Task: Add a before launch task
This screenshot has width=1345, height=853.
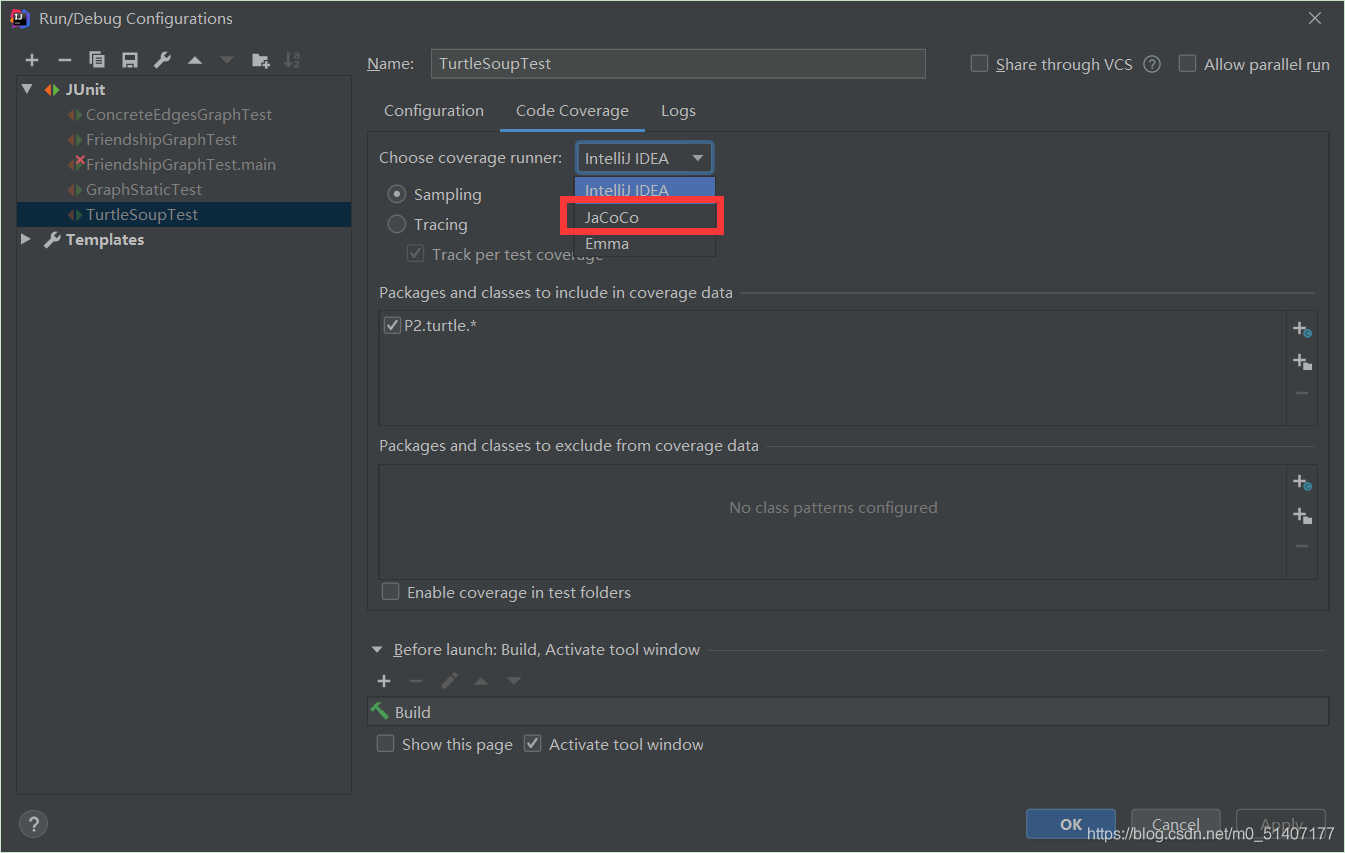Action: [384, 681]
